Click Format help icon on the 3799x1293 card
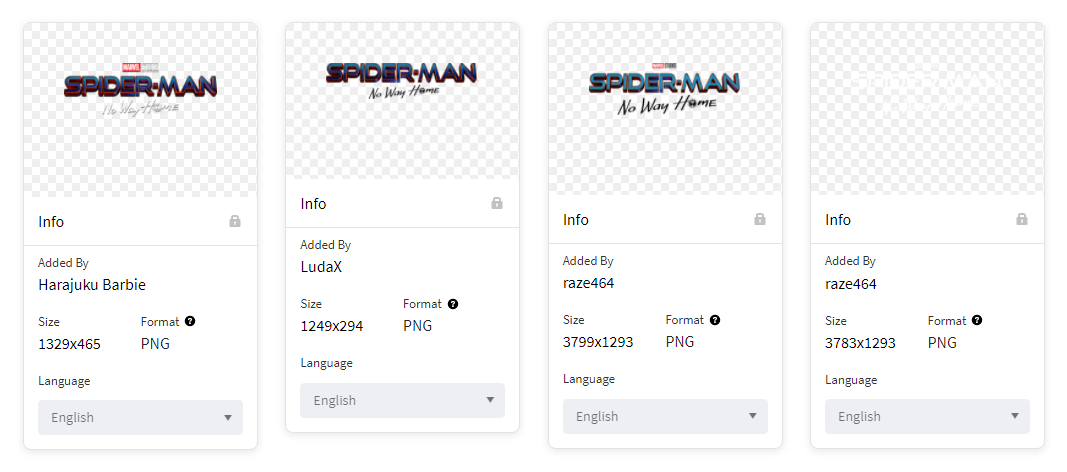This screenshot has width=1067, height=472. click(x=715, y=321)
